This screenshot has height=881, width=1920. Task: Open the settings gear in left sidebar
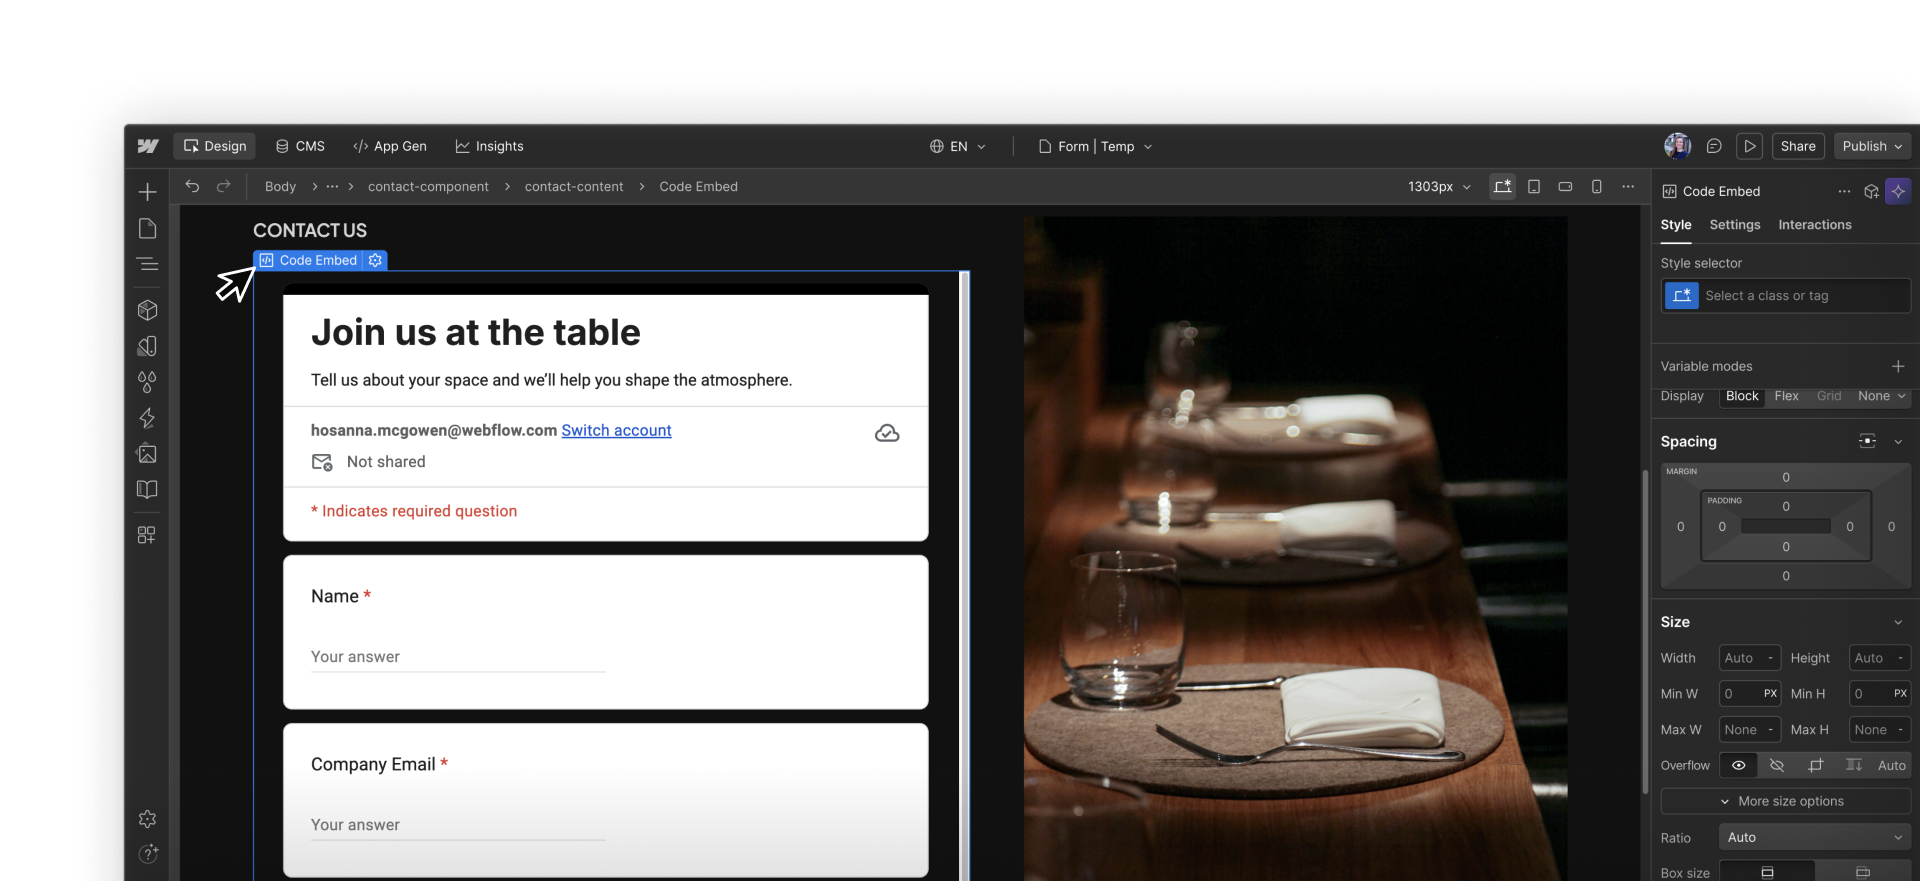148,819
